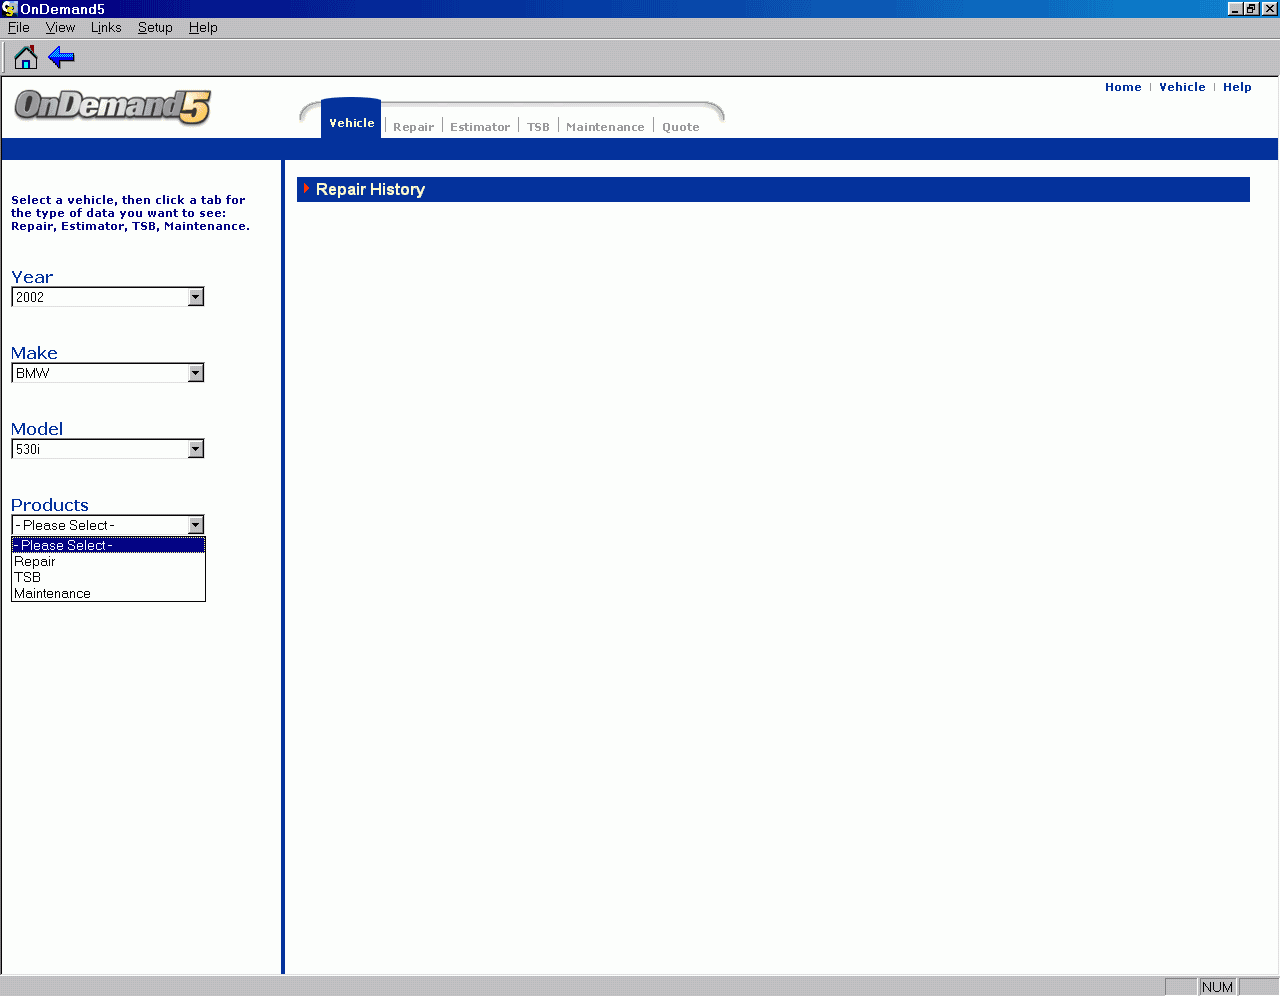The width and height of the screenshot is (1280, 996).
Task: Close the OnDemand5 window
Action: click(1270, 9)
